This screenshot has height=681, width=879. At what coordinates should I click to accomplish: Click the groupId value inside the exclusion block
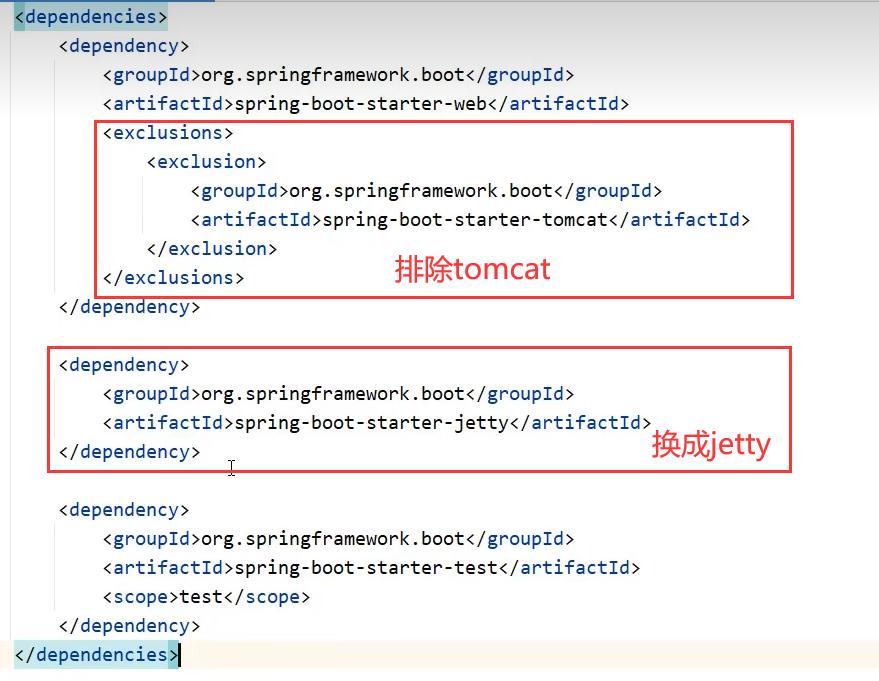(x=420, y=191)
